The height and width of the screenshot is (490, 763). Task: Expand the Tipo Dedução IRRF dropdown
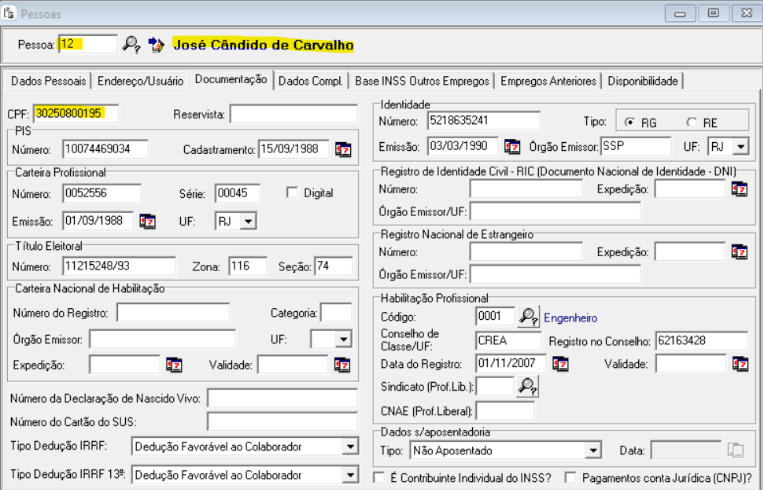tap(349, 446)
